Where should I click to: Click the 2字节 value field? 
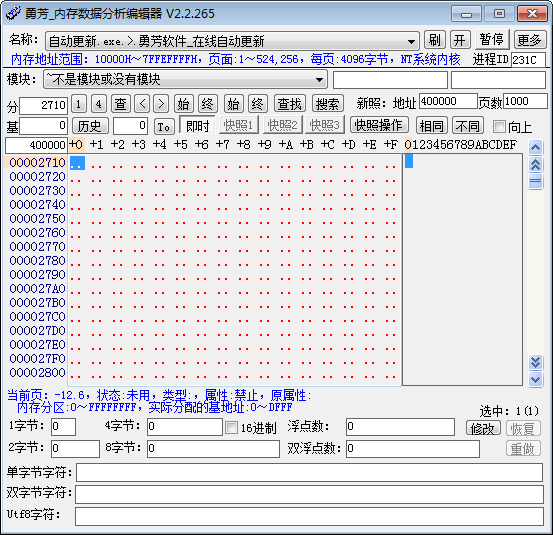pos(75,449)
